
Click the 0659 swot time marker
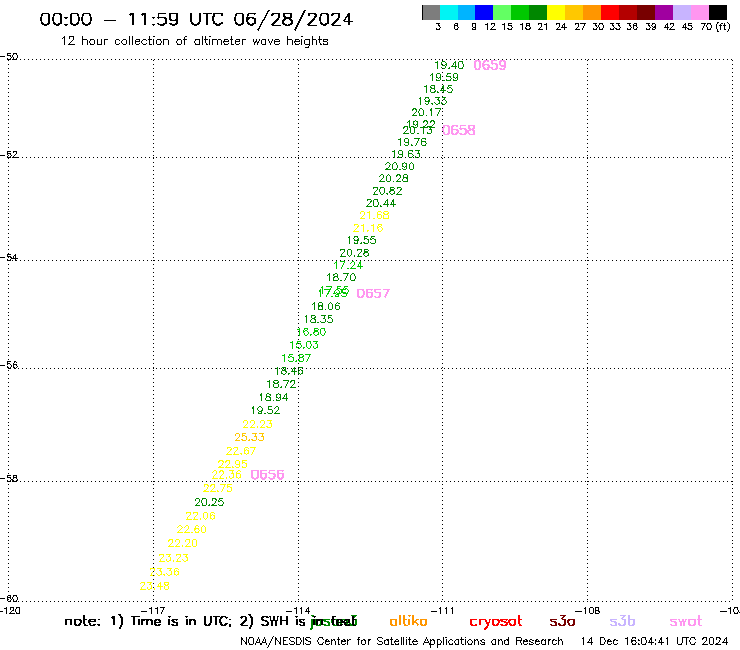pyautogui.click(x=490, y=65)
